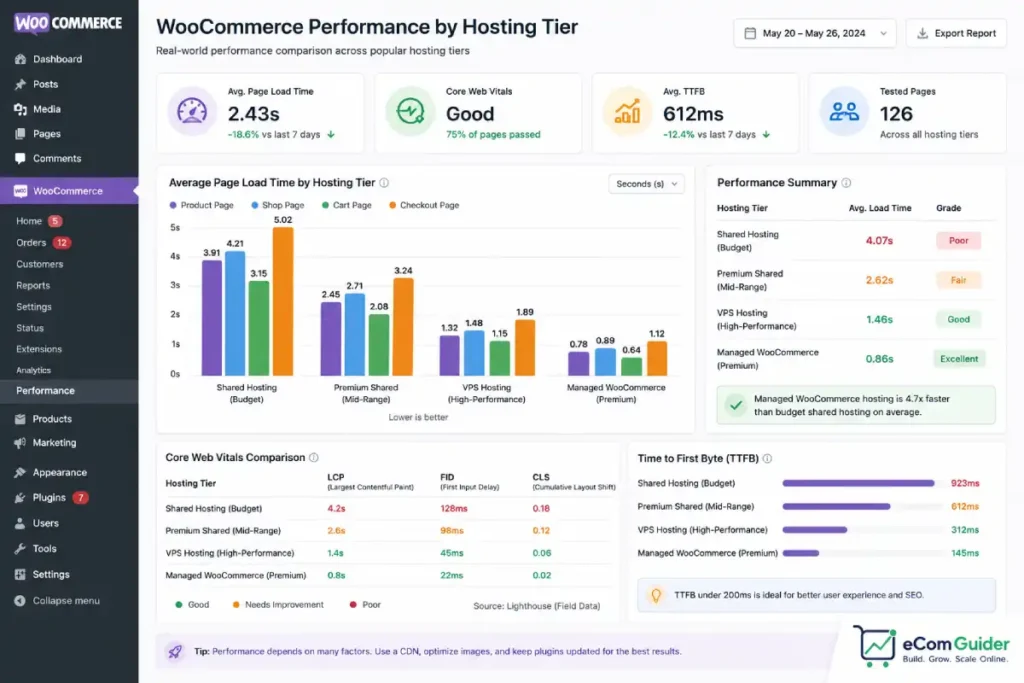
Task: Click the Plugins update badge 7
Action: (x=80, y=498)
